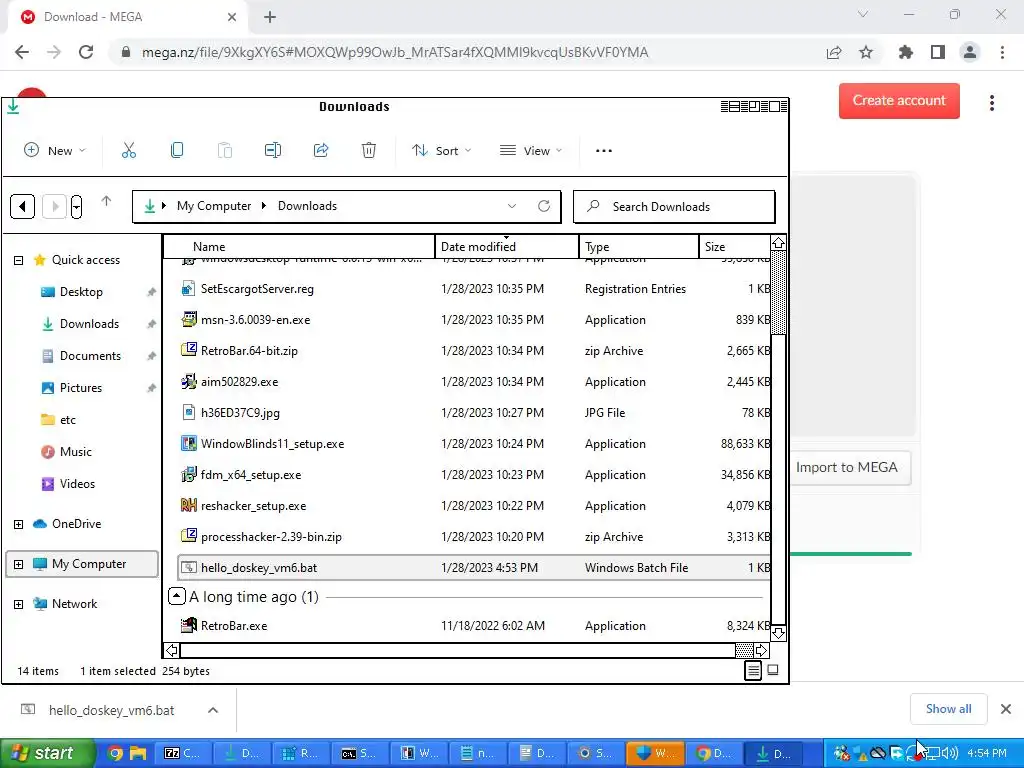Click the horizontal scrollbar right arrow
The height and width of the screenshot is (768, 1024).
coord(761,650)
